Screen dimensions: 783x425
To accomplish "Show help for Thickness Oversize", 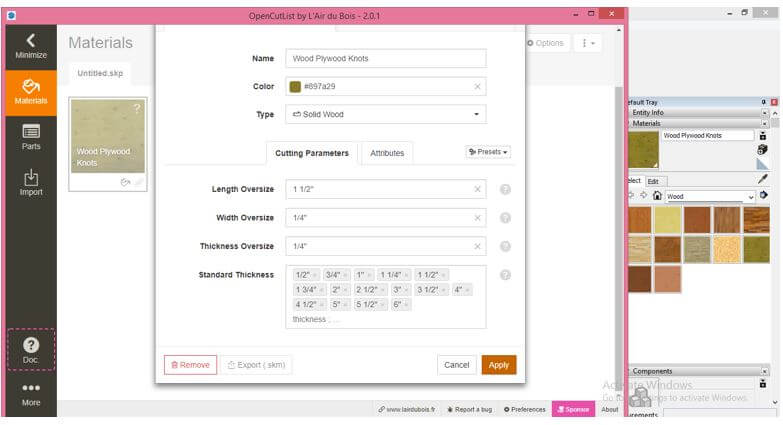I will pyautogui.click(x=505, y=246).
